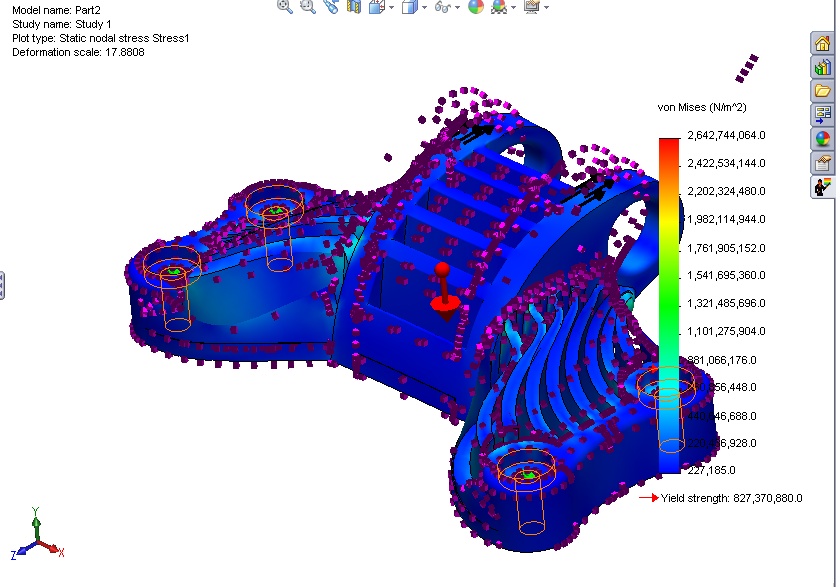
Task: Click the Apply Scene colored ball icon
Action: (x=475, y=8)
